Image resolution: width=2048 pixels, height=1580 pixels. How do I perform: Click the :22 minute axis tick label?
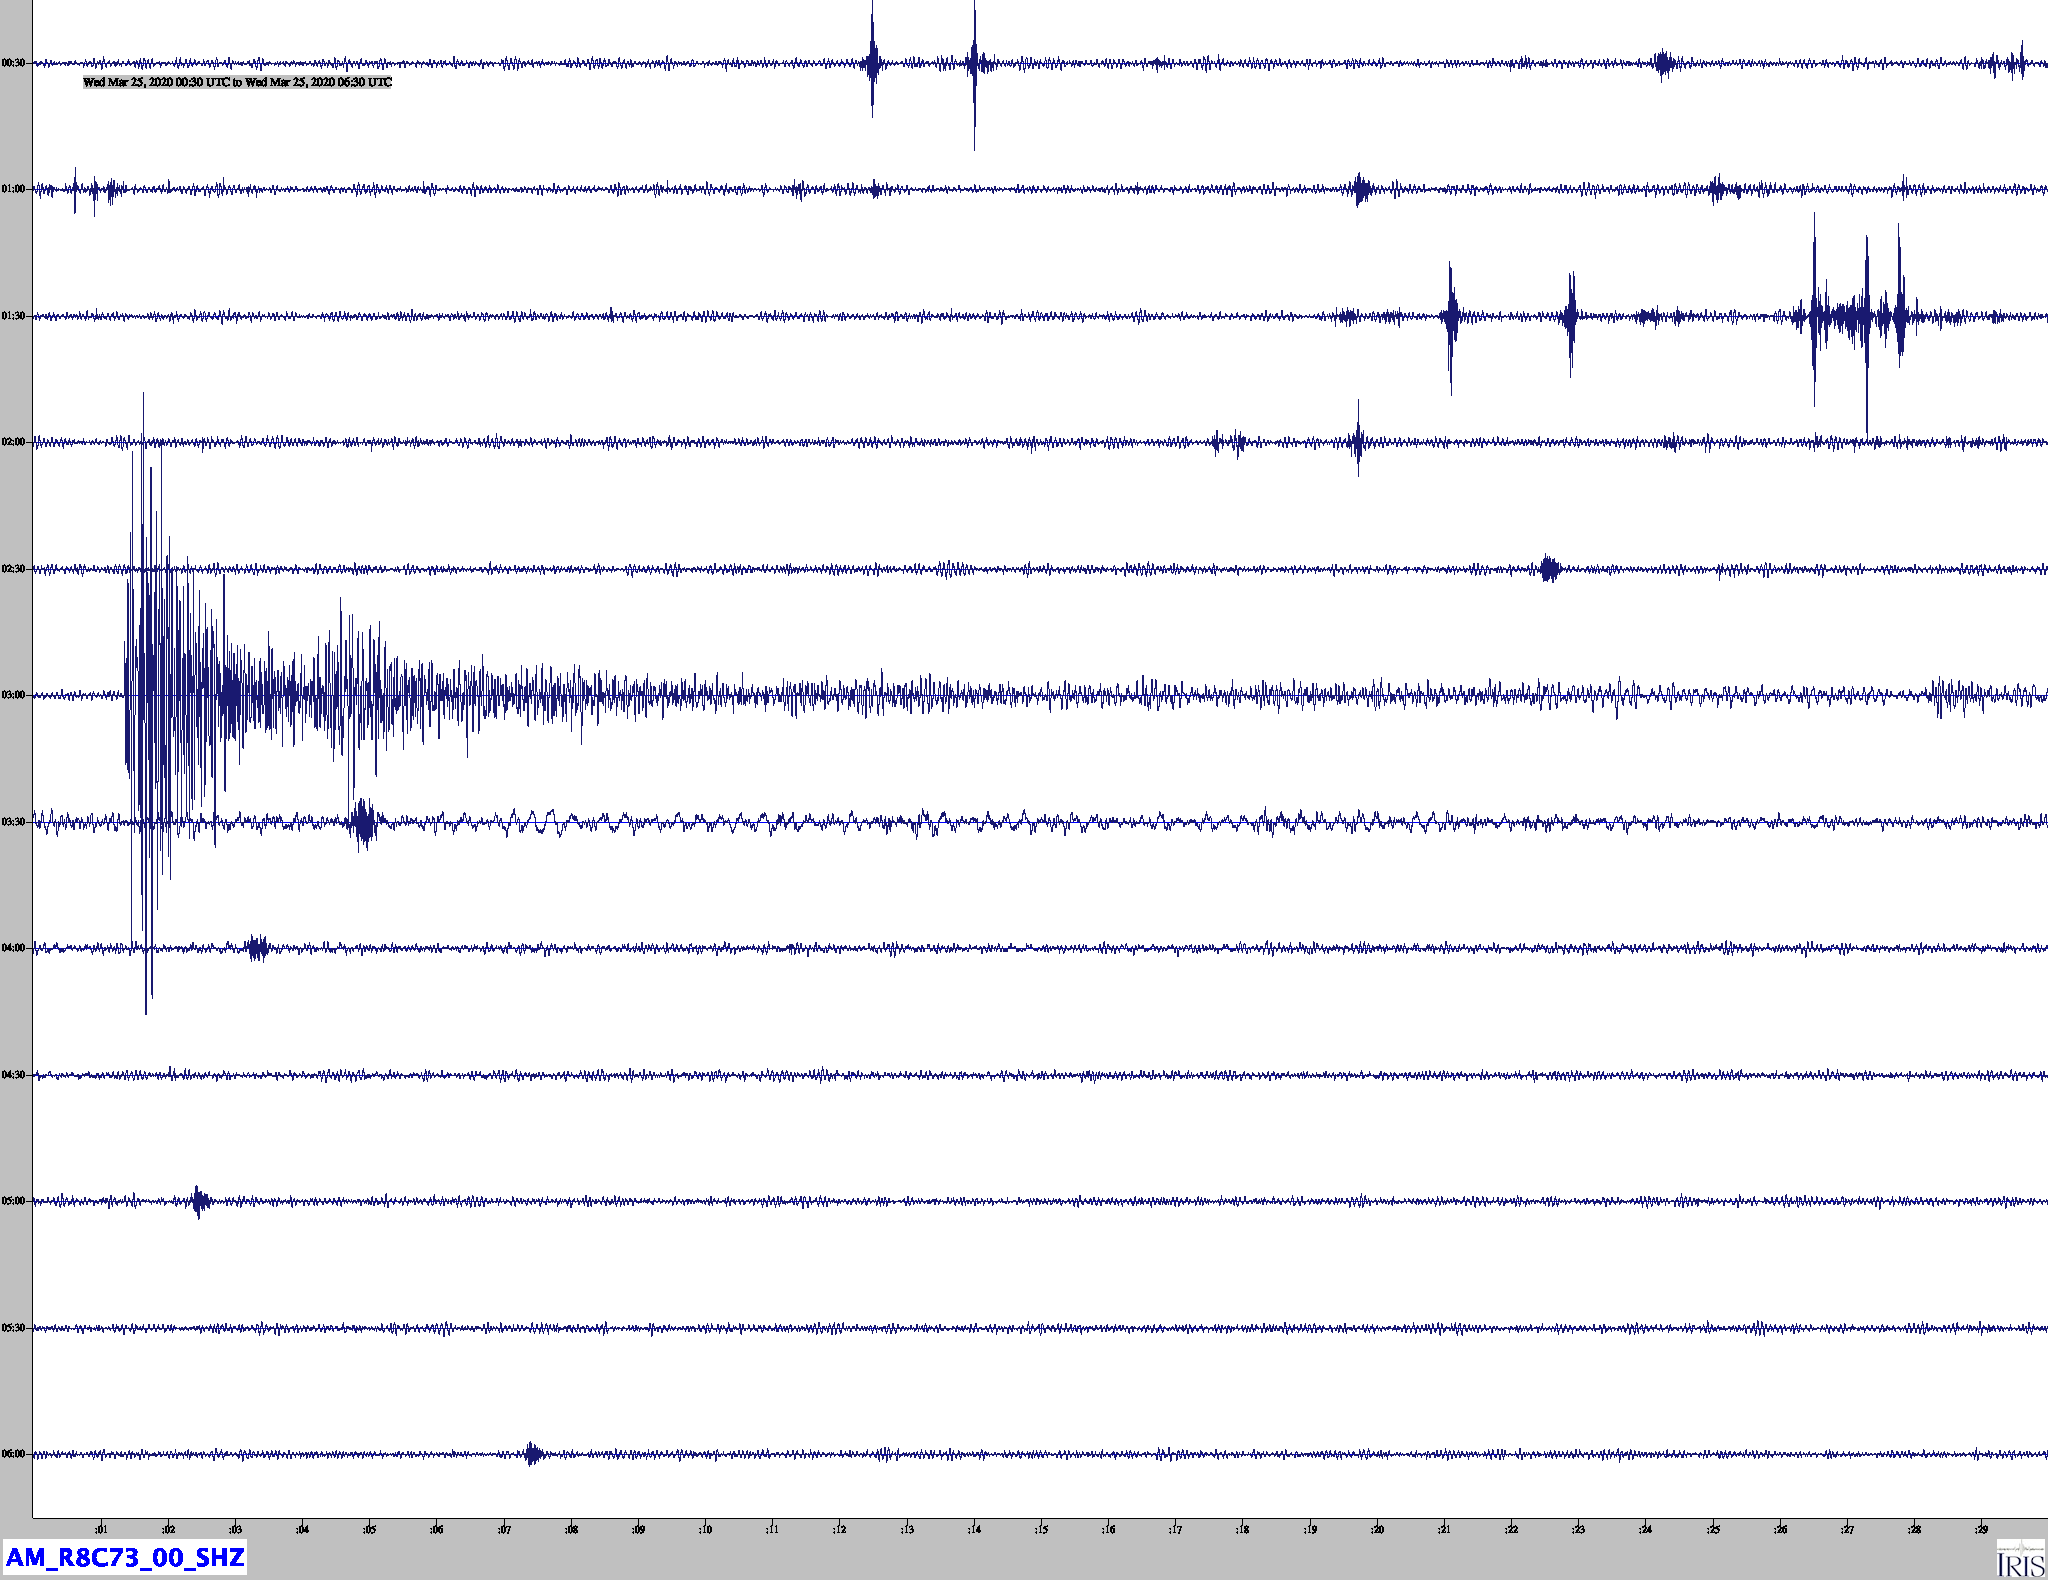(1511, 1529)
